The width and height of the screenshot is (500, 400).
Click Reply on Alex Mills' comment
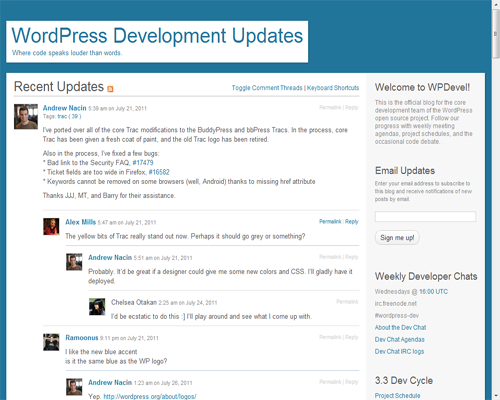[x=352, y=221]
